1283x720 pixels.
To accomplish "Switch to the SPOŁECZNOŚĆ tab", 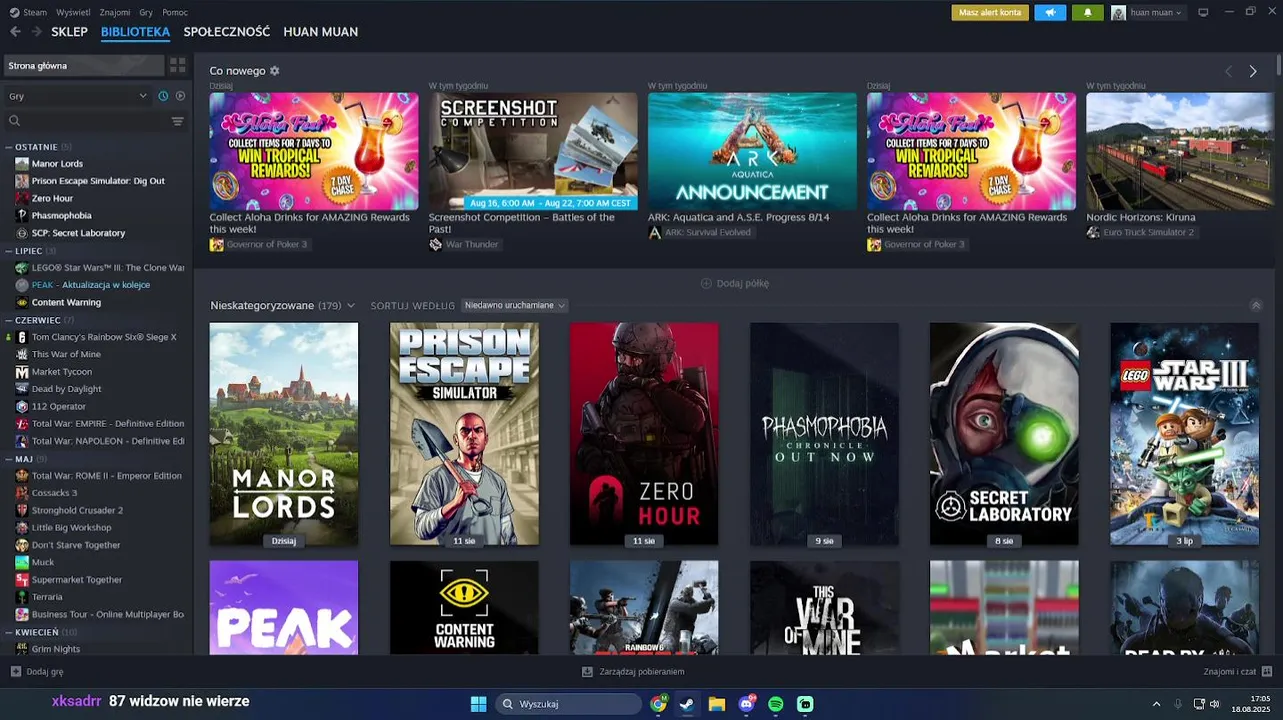I will tap(227, 32).
